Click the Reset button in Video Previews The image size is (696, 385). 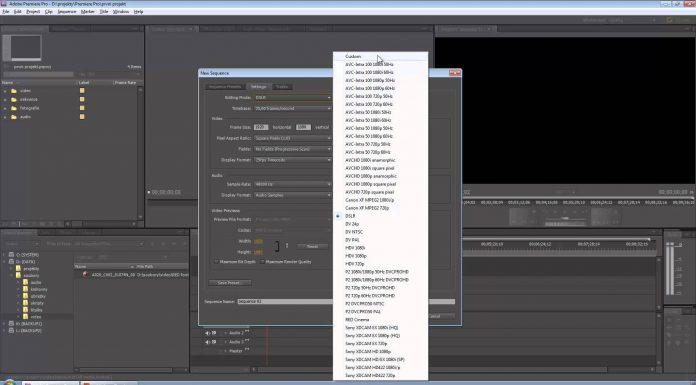click(312, 246)
